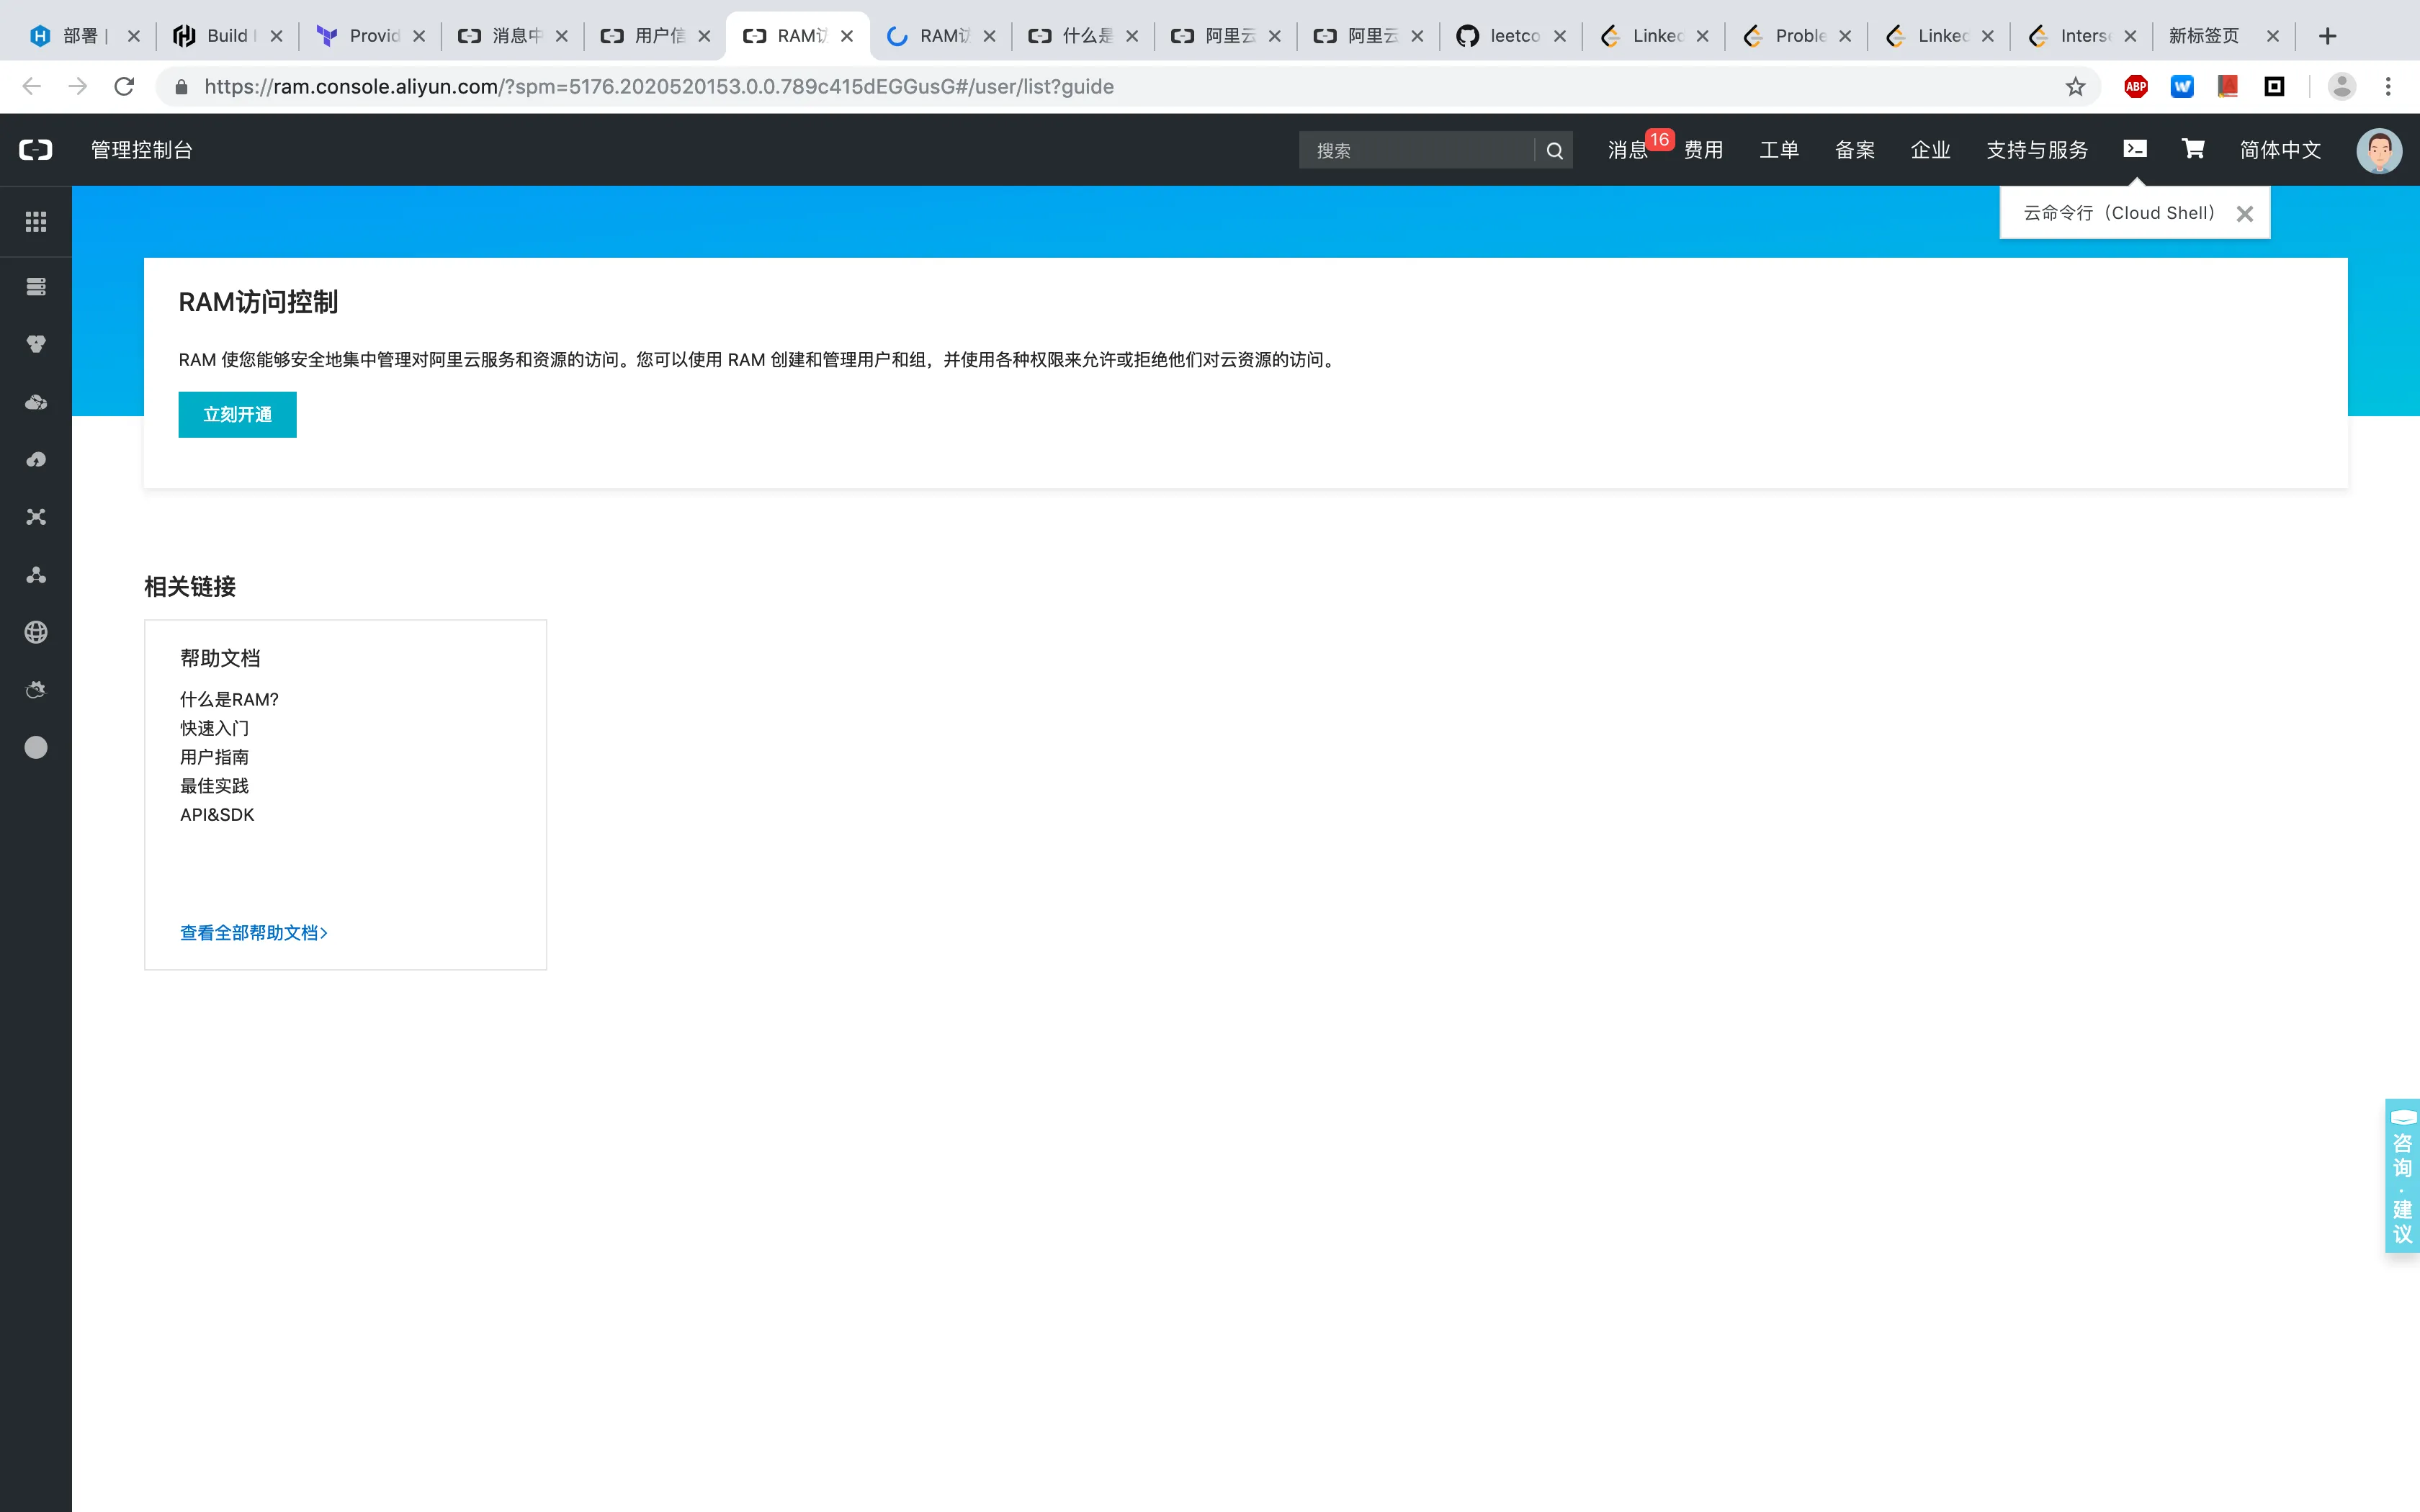Viewport: 2420px width, 1512px height.
Task: Click the user avatar in console header
Action: point(2379,150)
